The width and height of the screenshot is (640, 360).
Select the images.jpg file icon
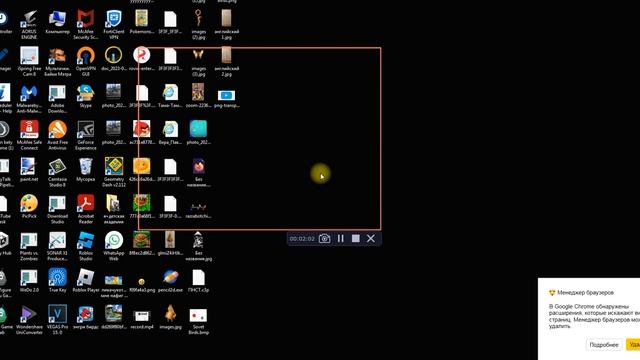(170, 318)
